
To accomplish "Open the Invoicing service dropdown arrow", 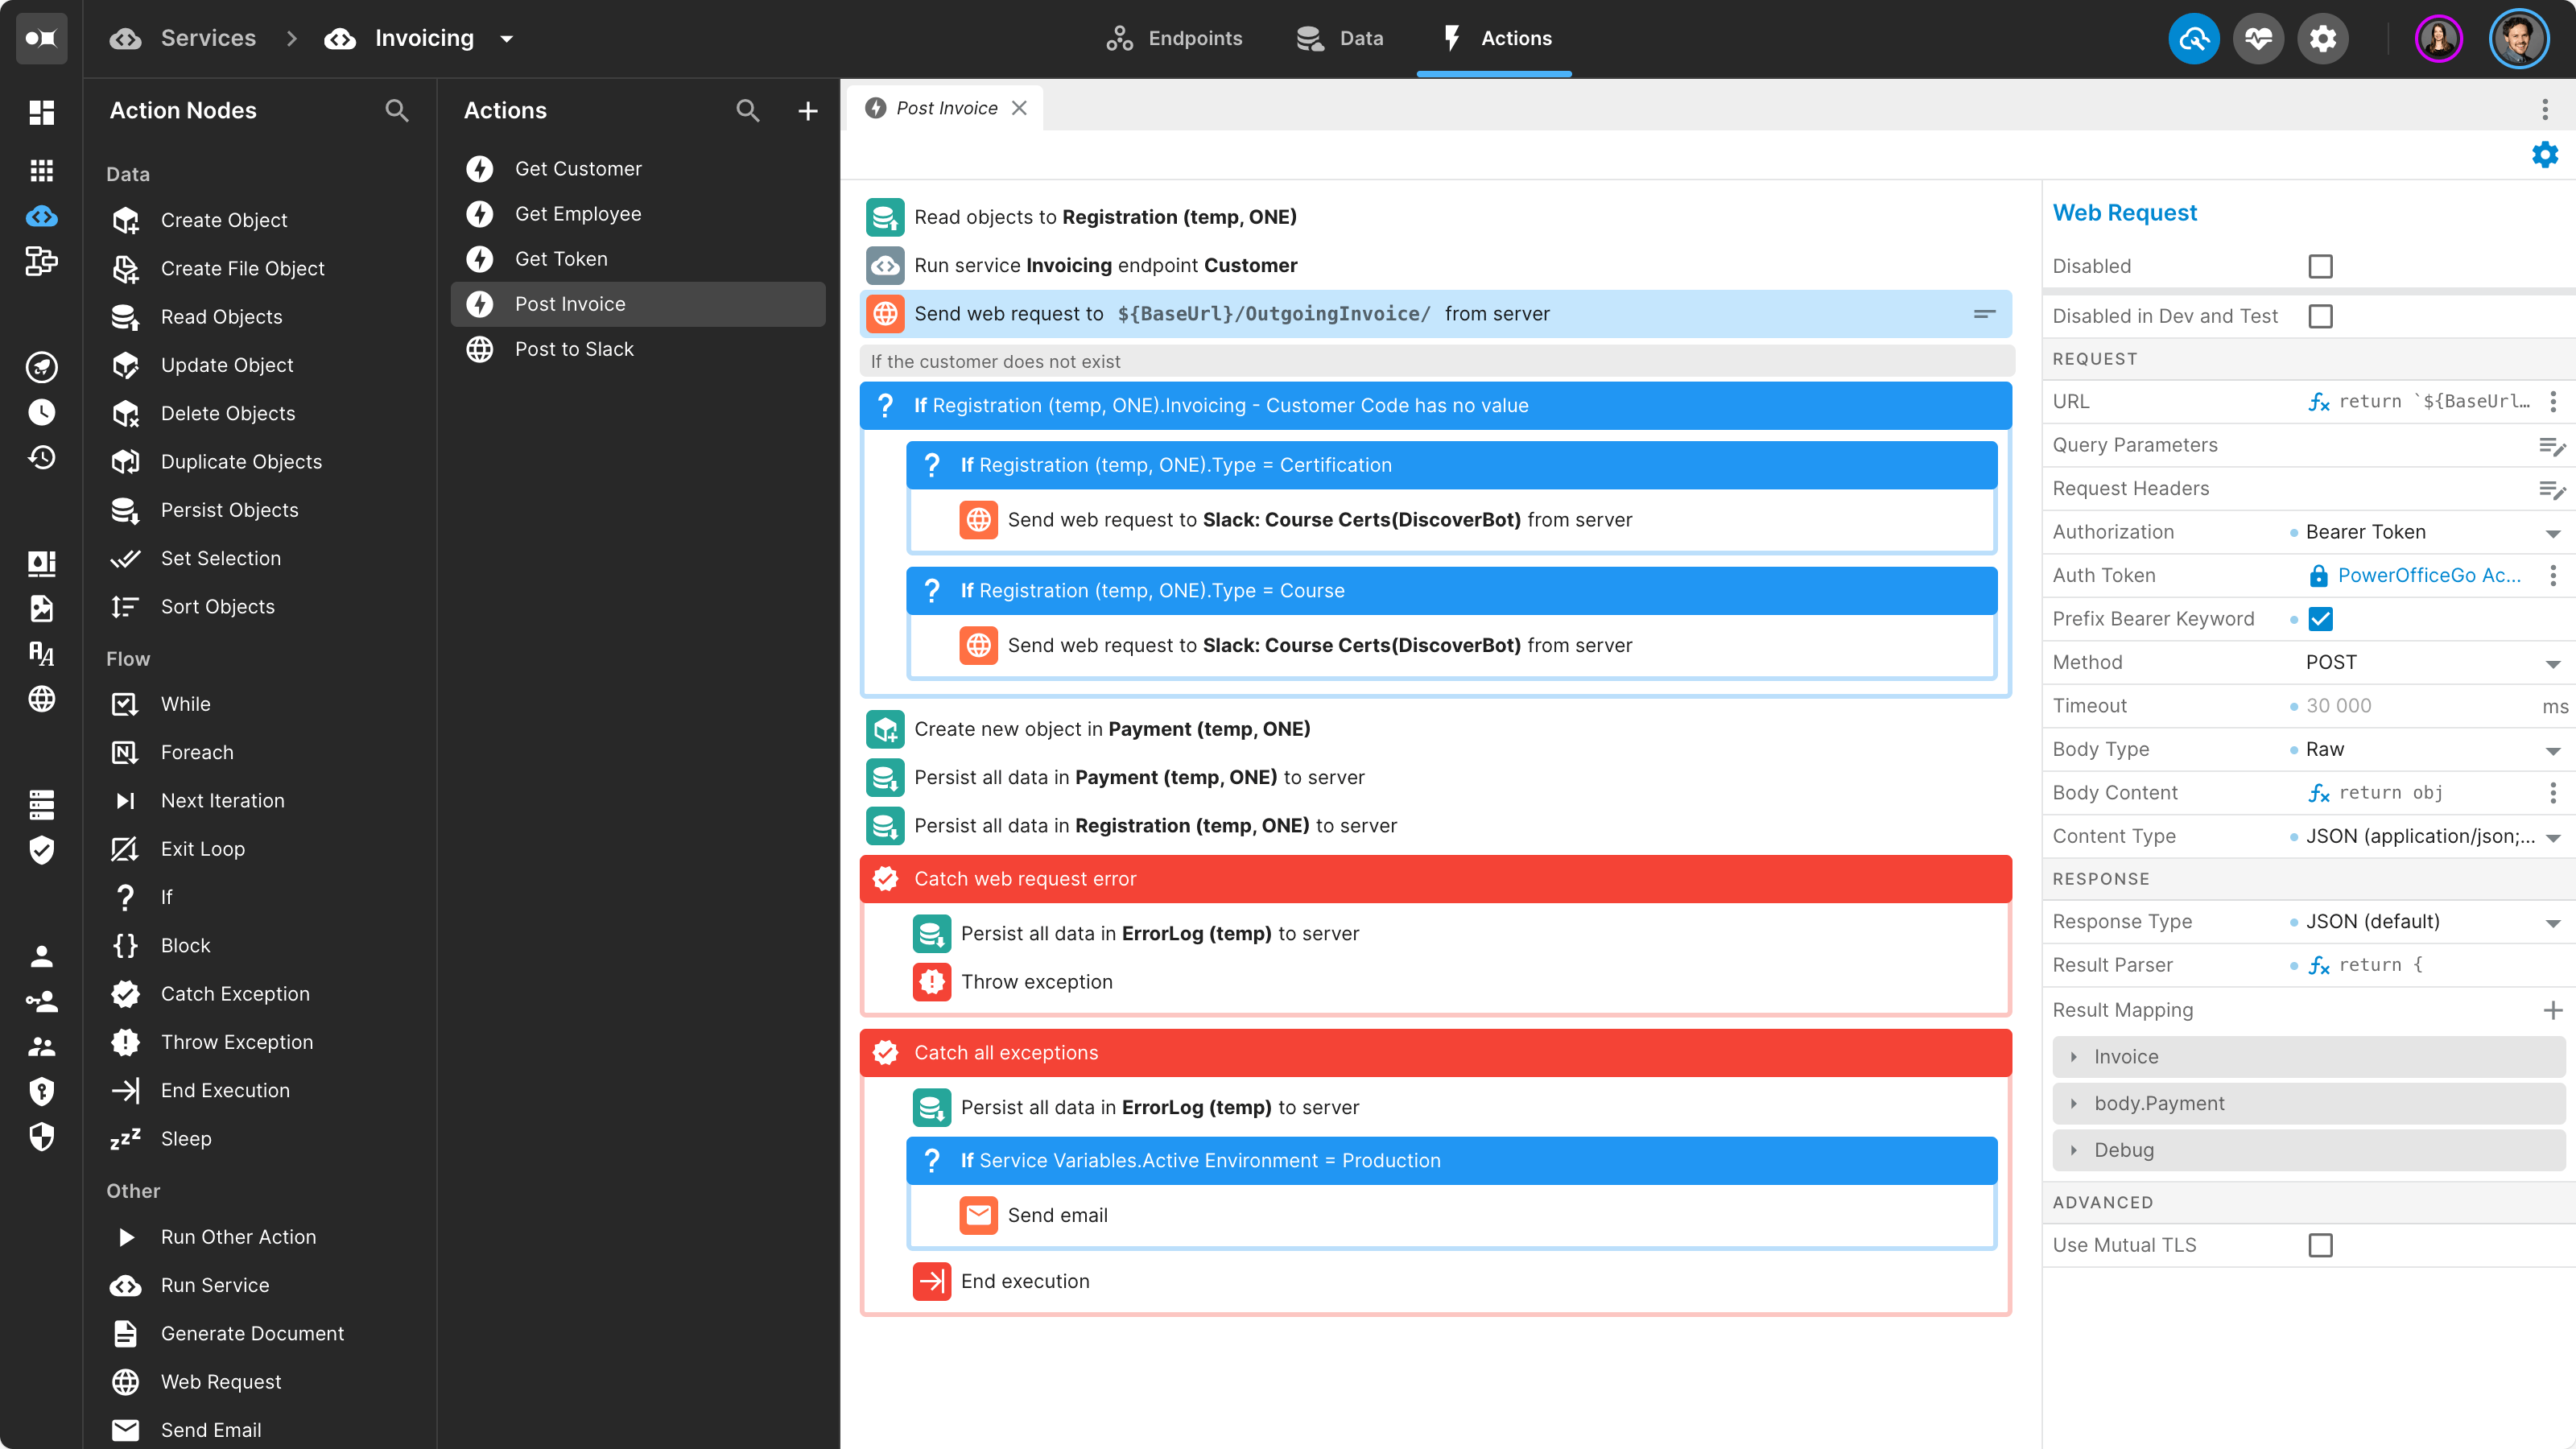I will click(x=507, y=39).
